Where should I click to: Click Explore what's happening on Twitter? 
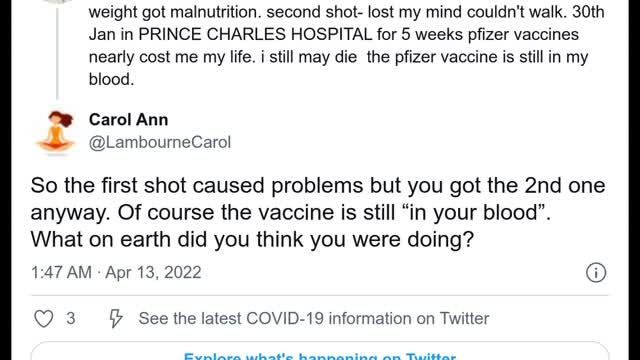[320, 355]
